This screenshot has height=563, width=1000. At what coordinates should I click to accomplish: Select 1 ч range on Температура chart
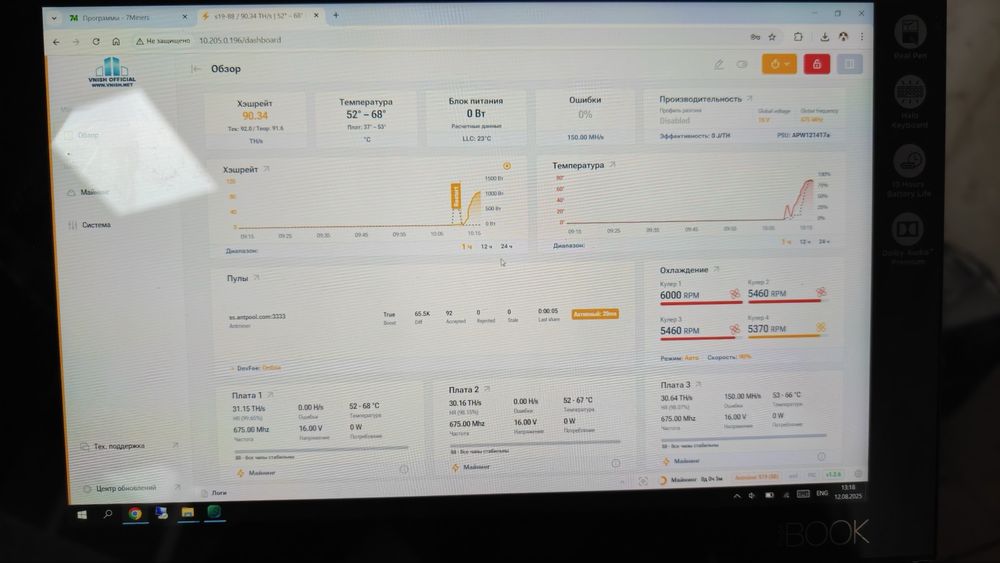pos(786,242)
